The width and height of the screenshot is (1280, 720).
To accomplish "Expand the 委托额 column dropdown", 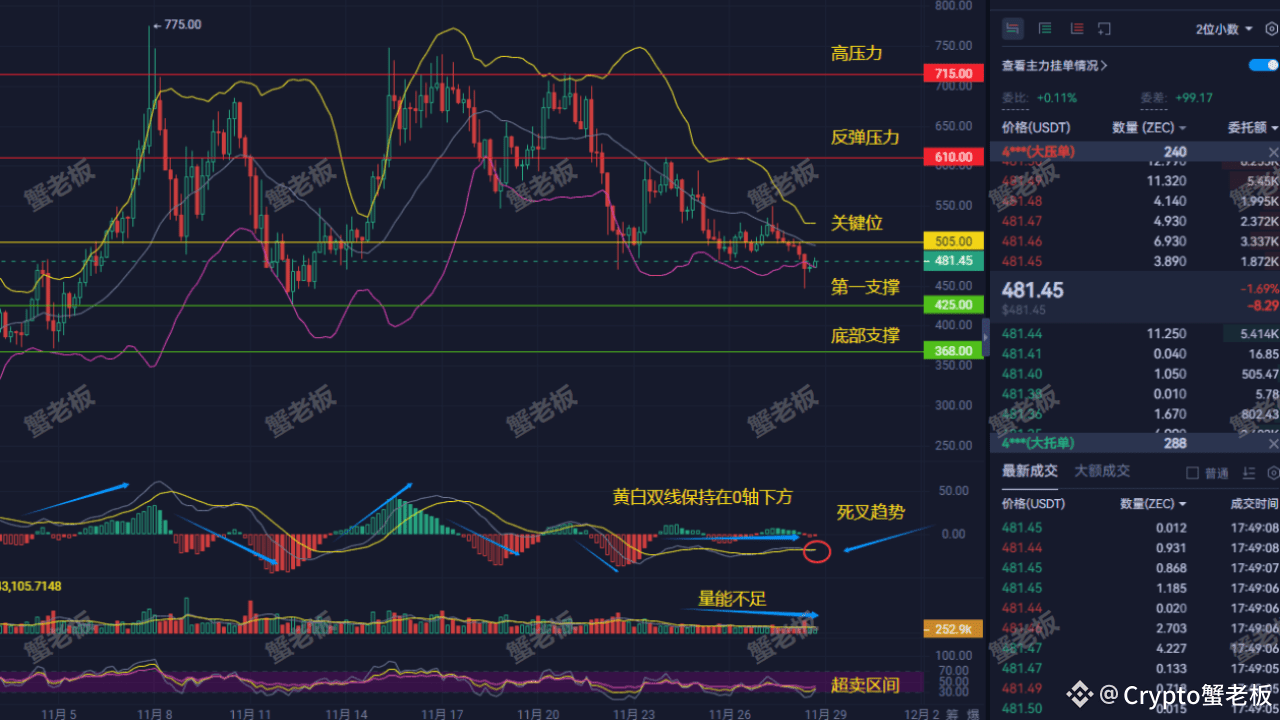I will tap(1253, 128).
